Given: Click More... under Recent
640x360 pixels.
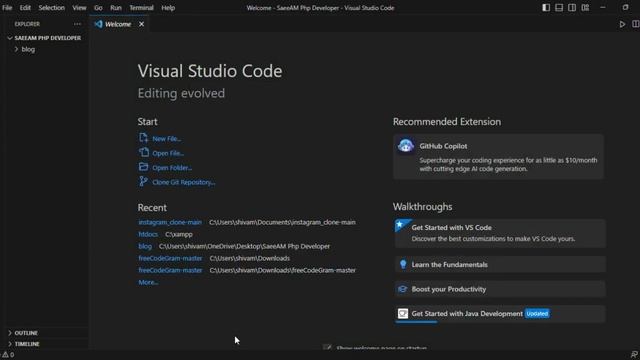Looking at the screenshot, I should tap(148, 282).
